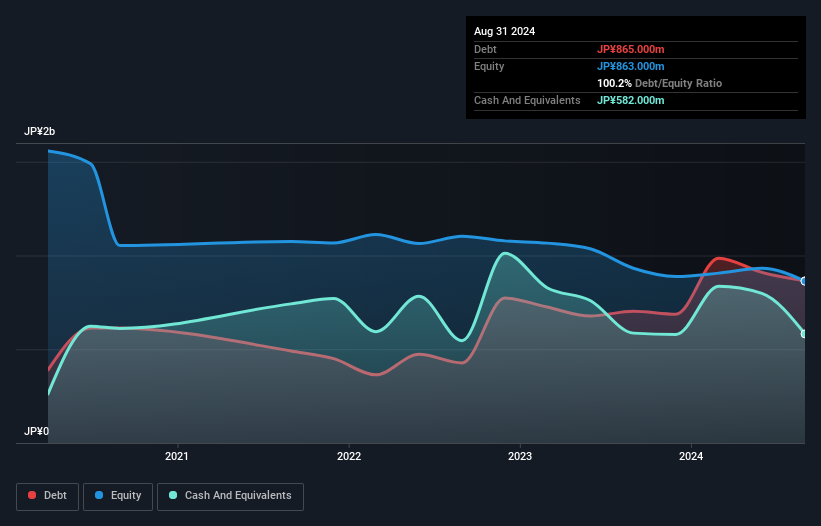Screen dimensions: 821x526
Task: Click the JP¥863.000m equity value
Action: point(630,66)
